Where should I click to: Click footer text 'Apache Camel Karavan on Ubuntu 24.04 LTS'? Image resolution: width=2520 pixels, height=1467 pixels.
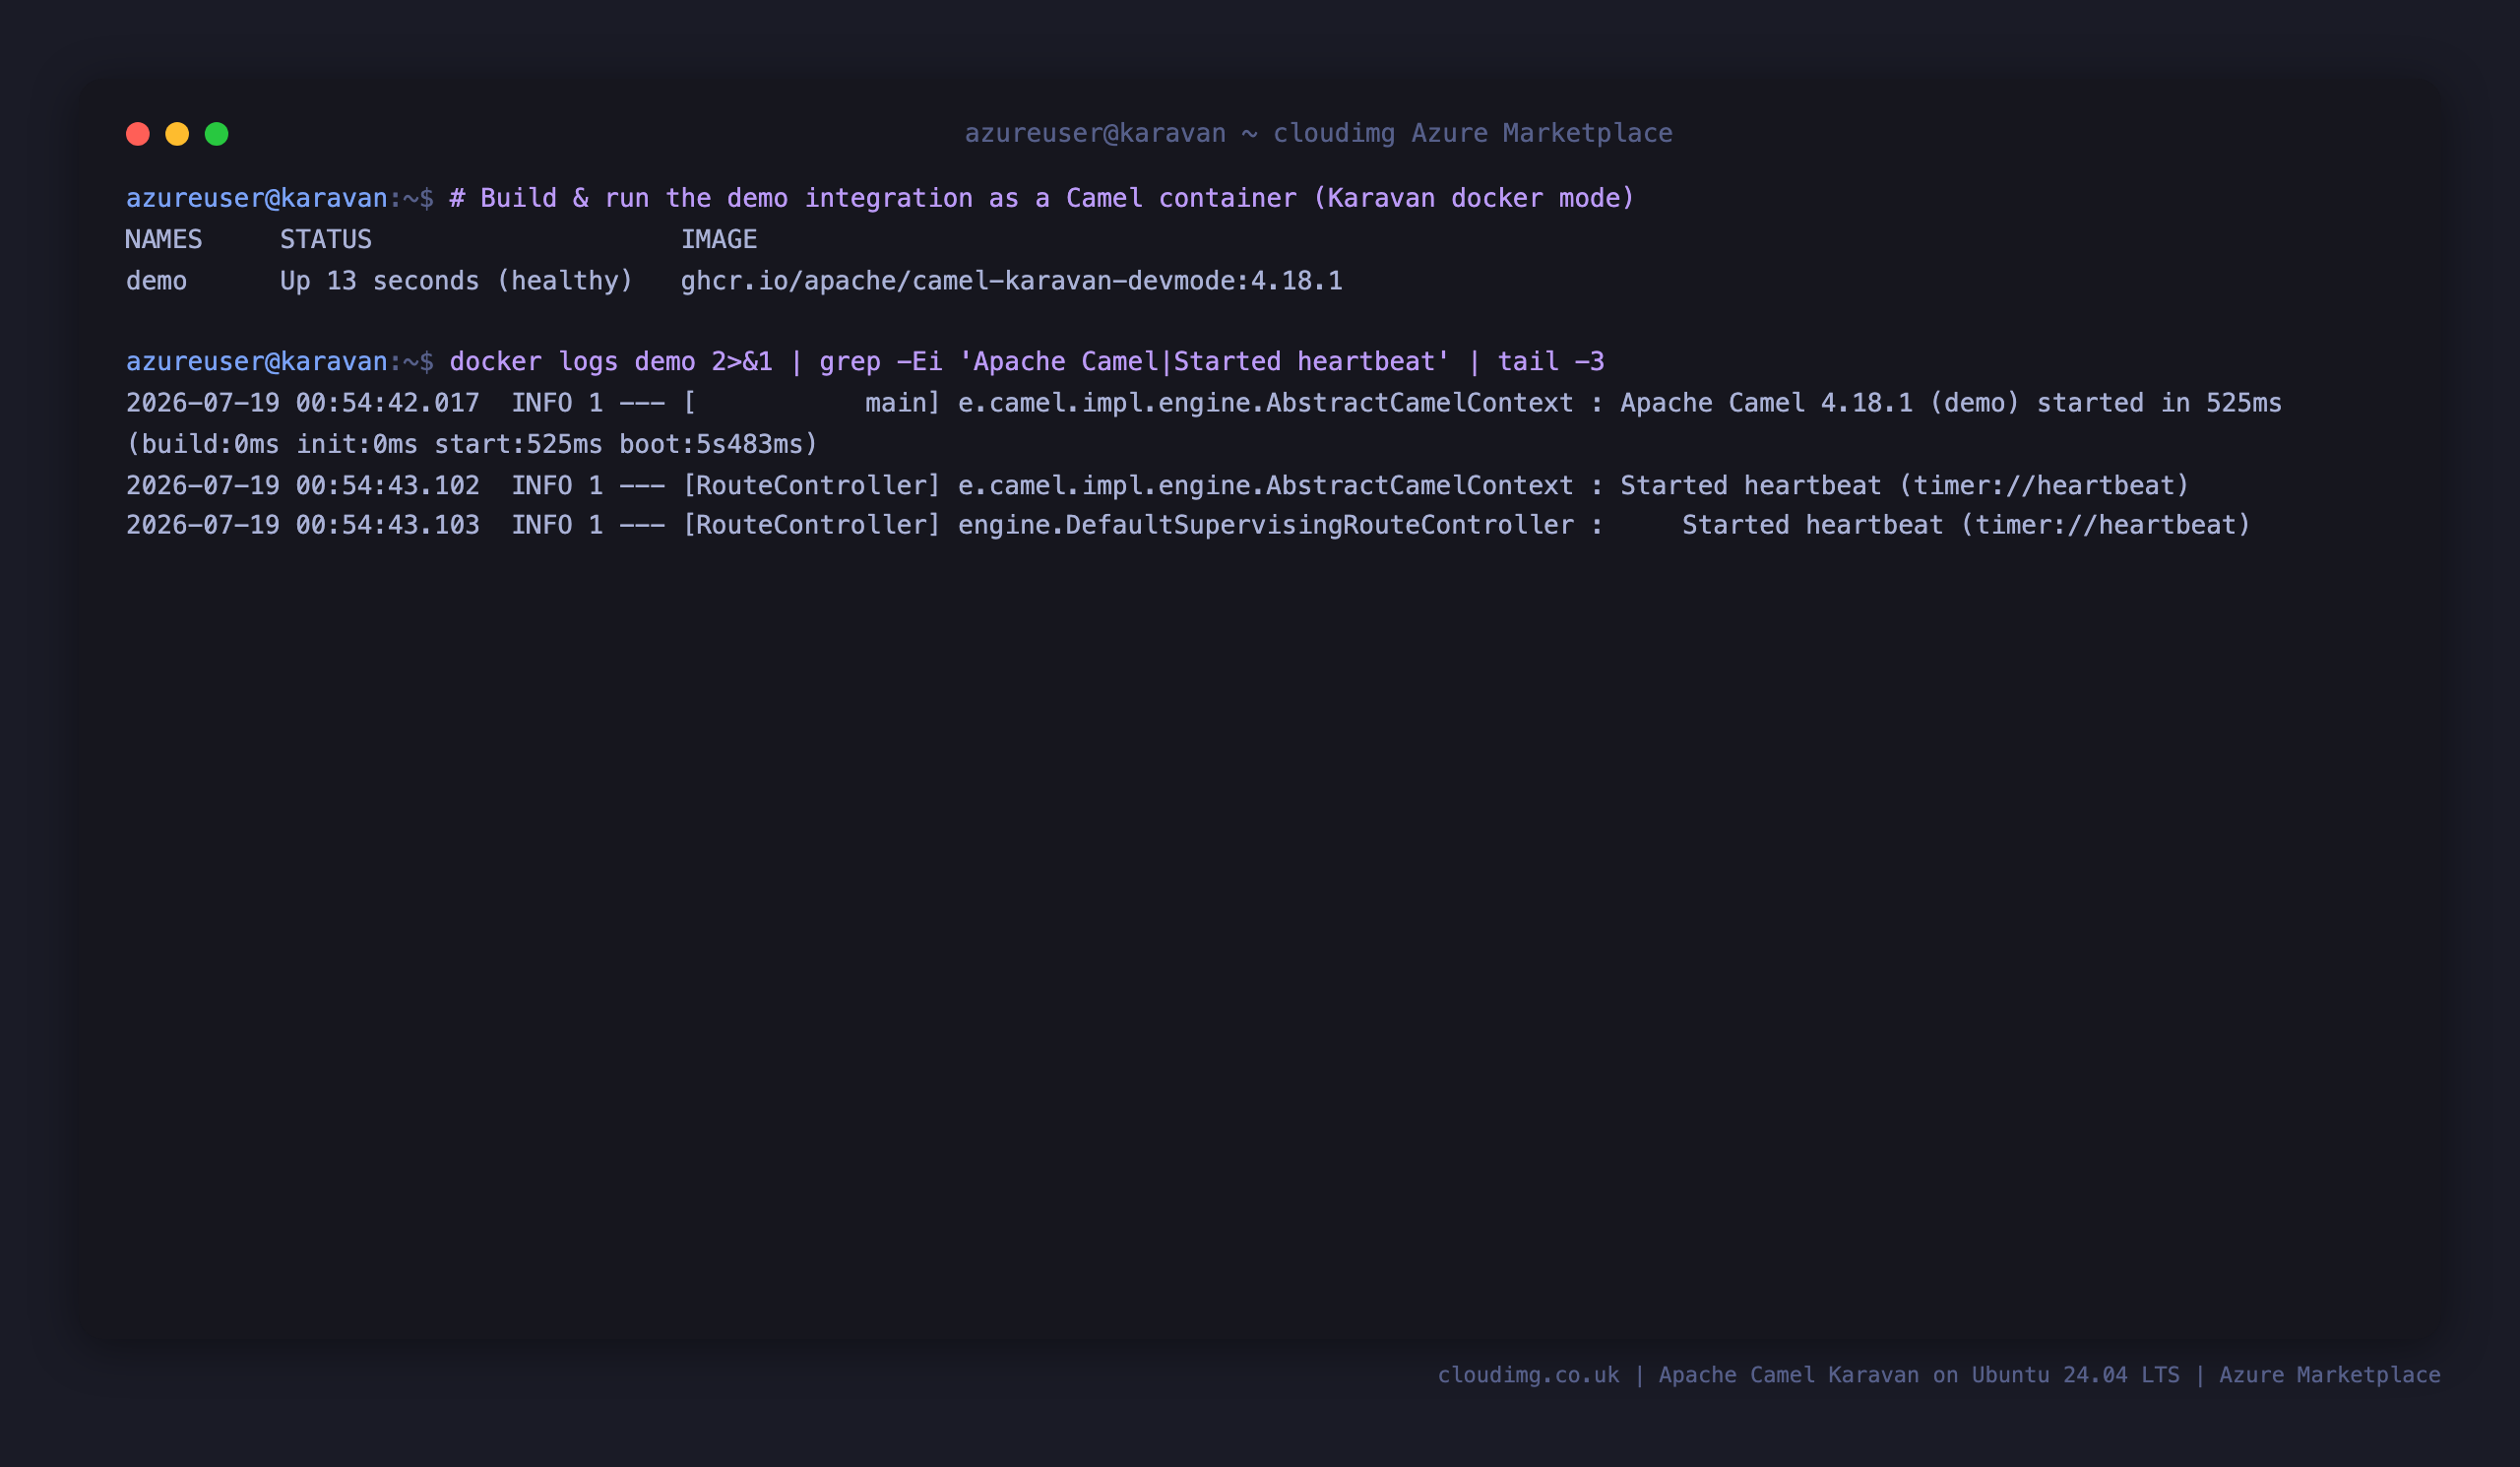(1919, 1375)
